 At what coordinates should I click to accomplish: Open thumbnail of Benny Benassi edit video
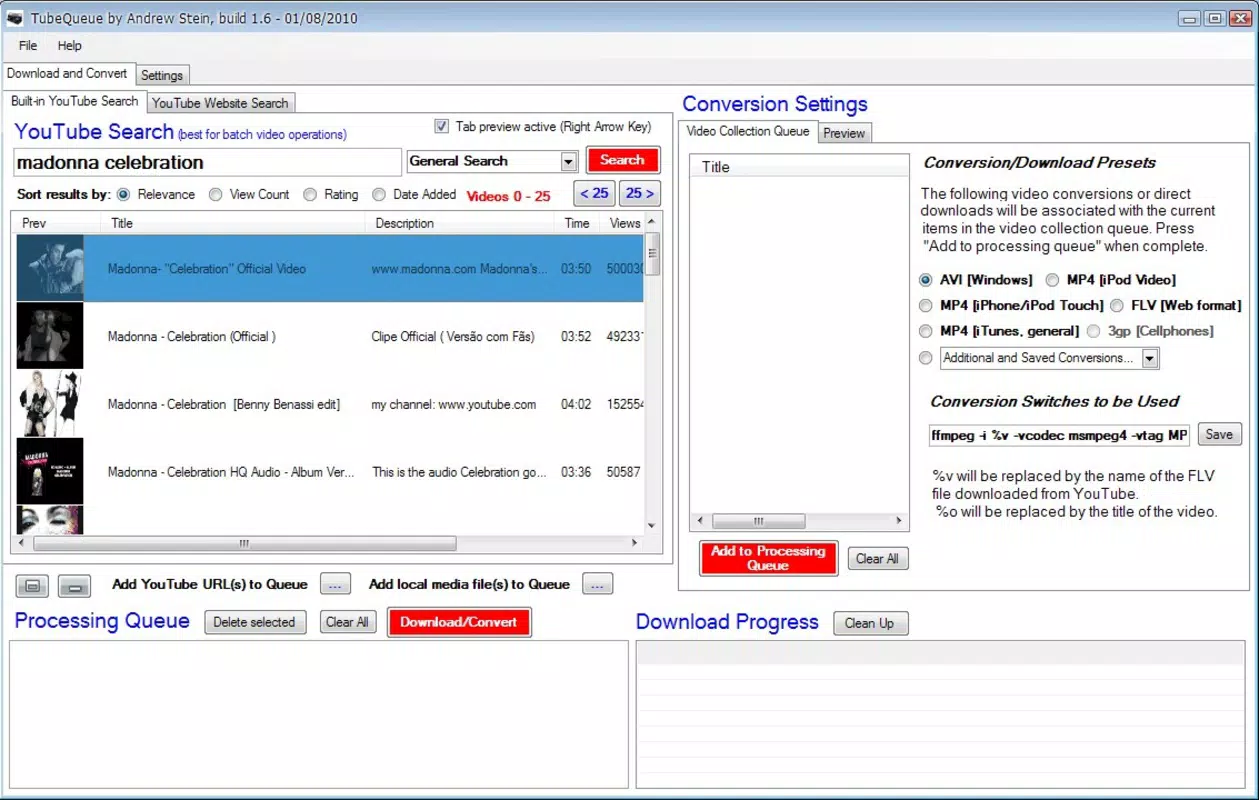[50, 404]
